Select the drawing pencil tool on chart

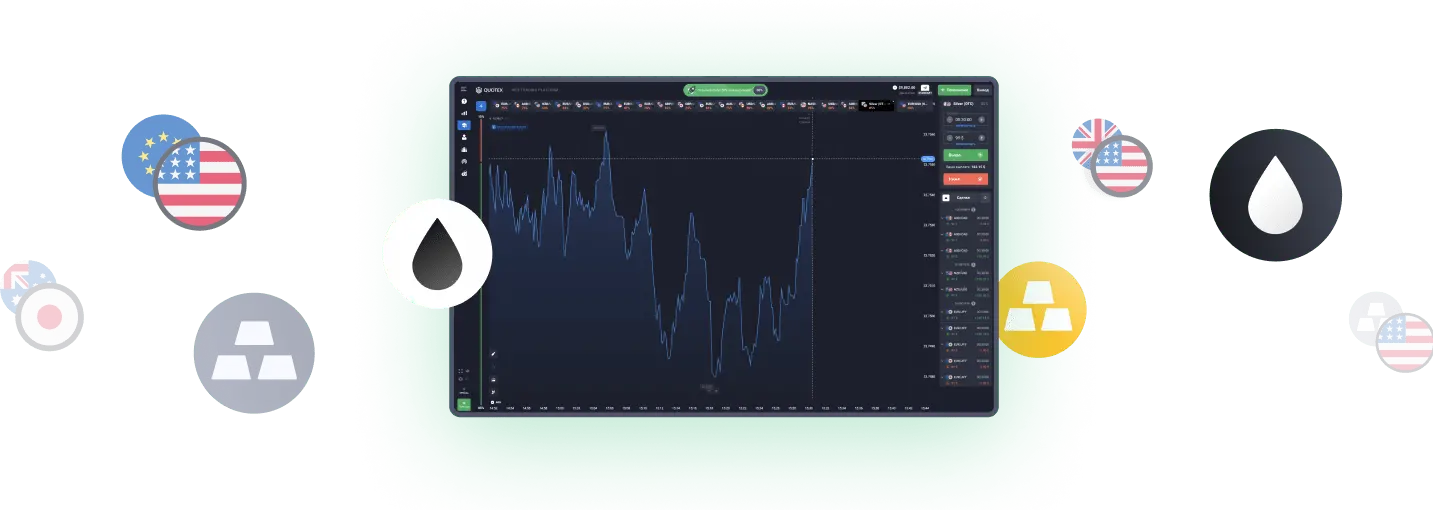pyautogui.click(x=492, y=353)
